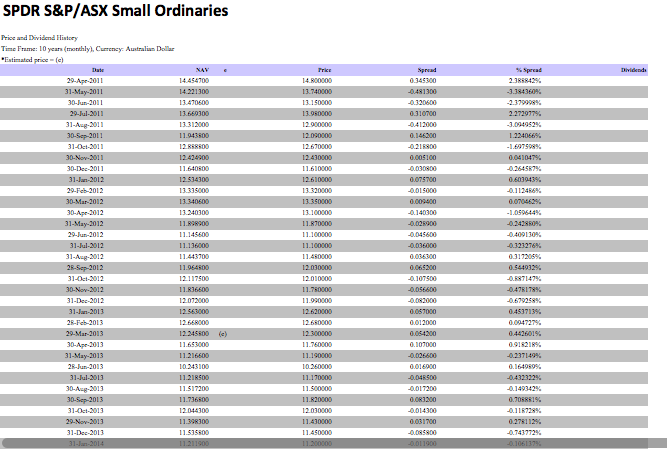Select the 30-Mar-2012 date cell
The image size is (667, 449).
click(84, 202)
